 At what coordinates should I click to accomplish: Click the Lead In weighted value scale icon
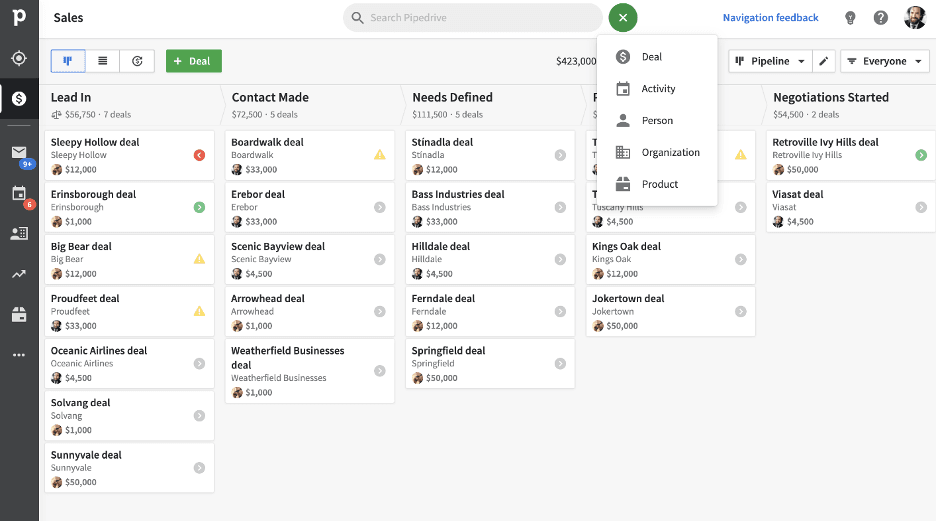coord(56,115)
